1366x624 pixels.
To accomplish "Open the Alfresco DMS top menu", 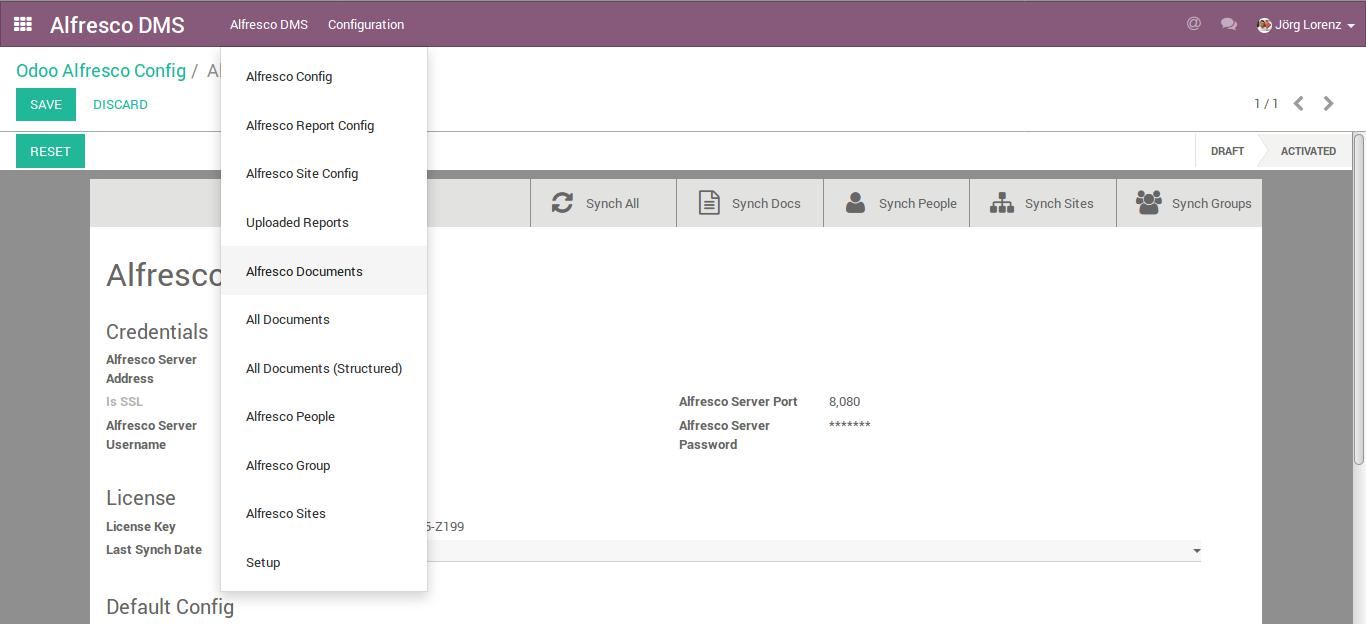I will pyautogui.click(x=269, y=24).
